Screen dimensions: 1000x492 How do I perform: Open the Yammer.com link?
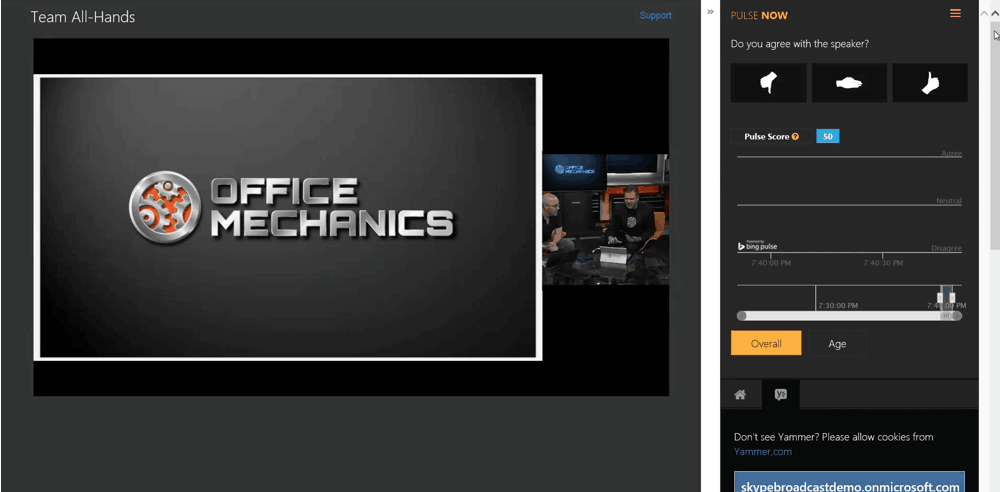tap(762, 452)
